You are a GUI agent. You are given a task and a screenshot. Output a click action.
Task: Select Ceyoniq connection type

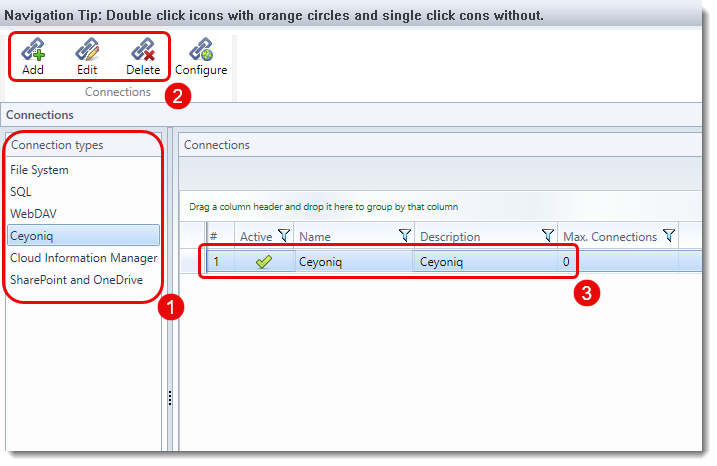(83, 236)
